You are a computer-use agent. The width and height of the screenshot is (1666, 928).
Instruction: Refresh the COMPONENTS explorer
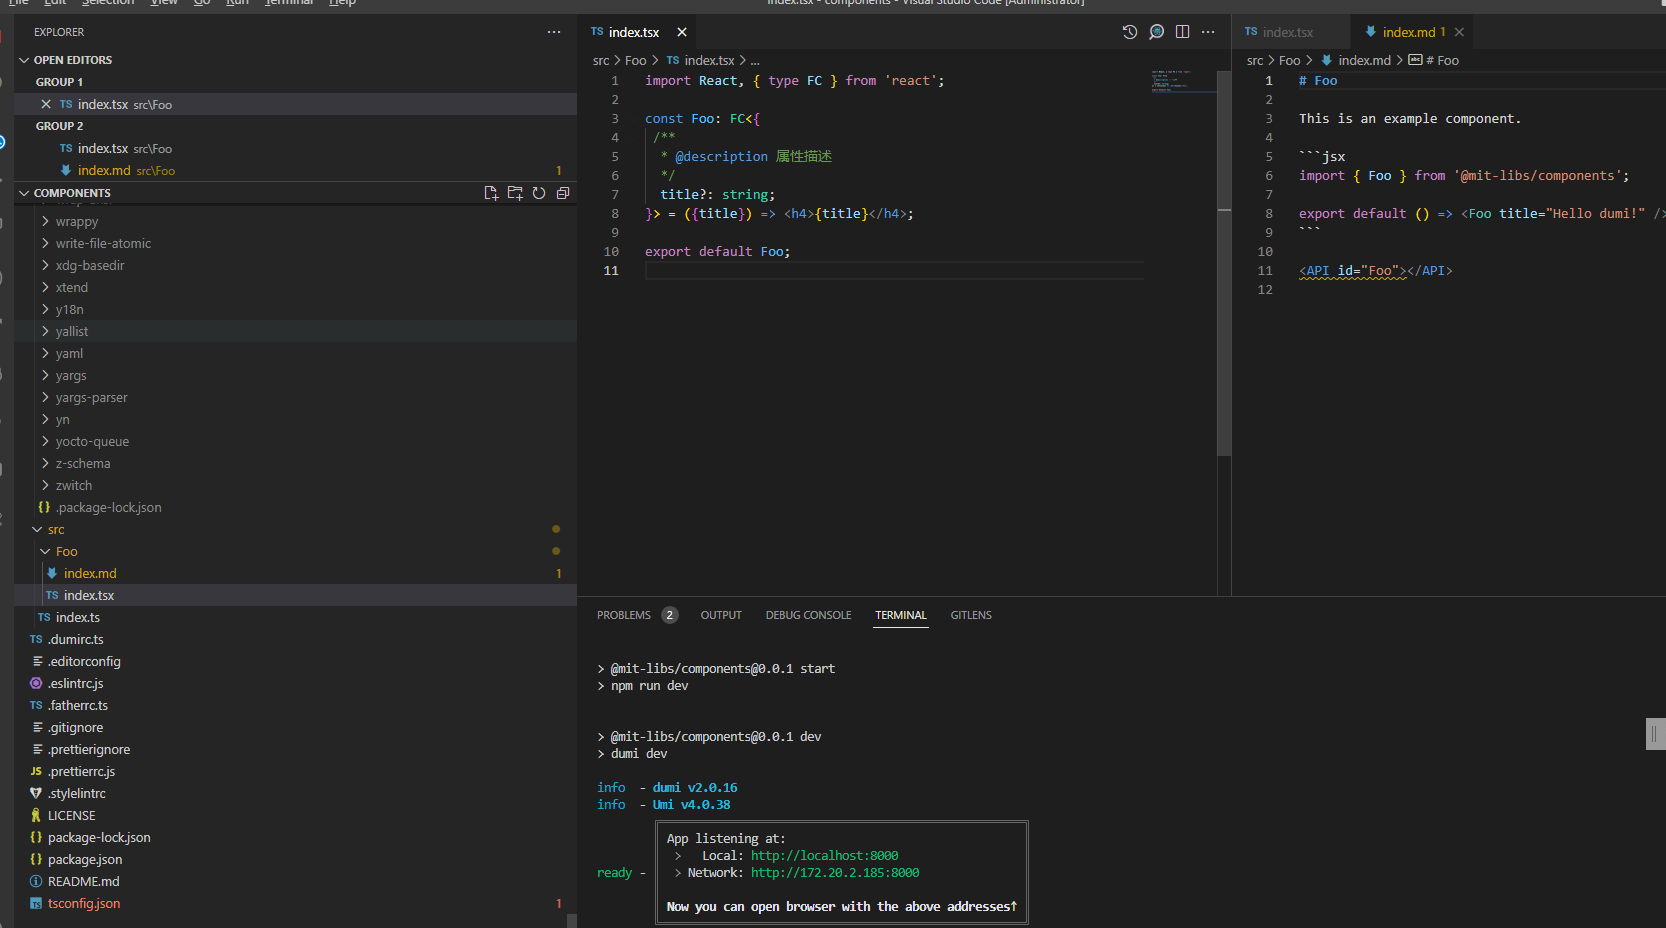click(x=539, y=192)
